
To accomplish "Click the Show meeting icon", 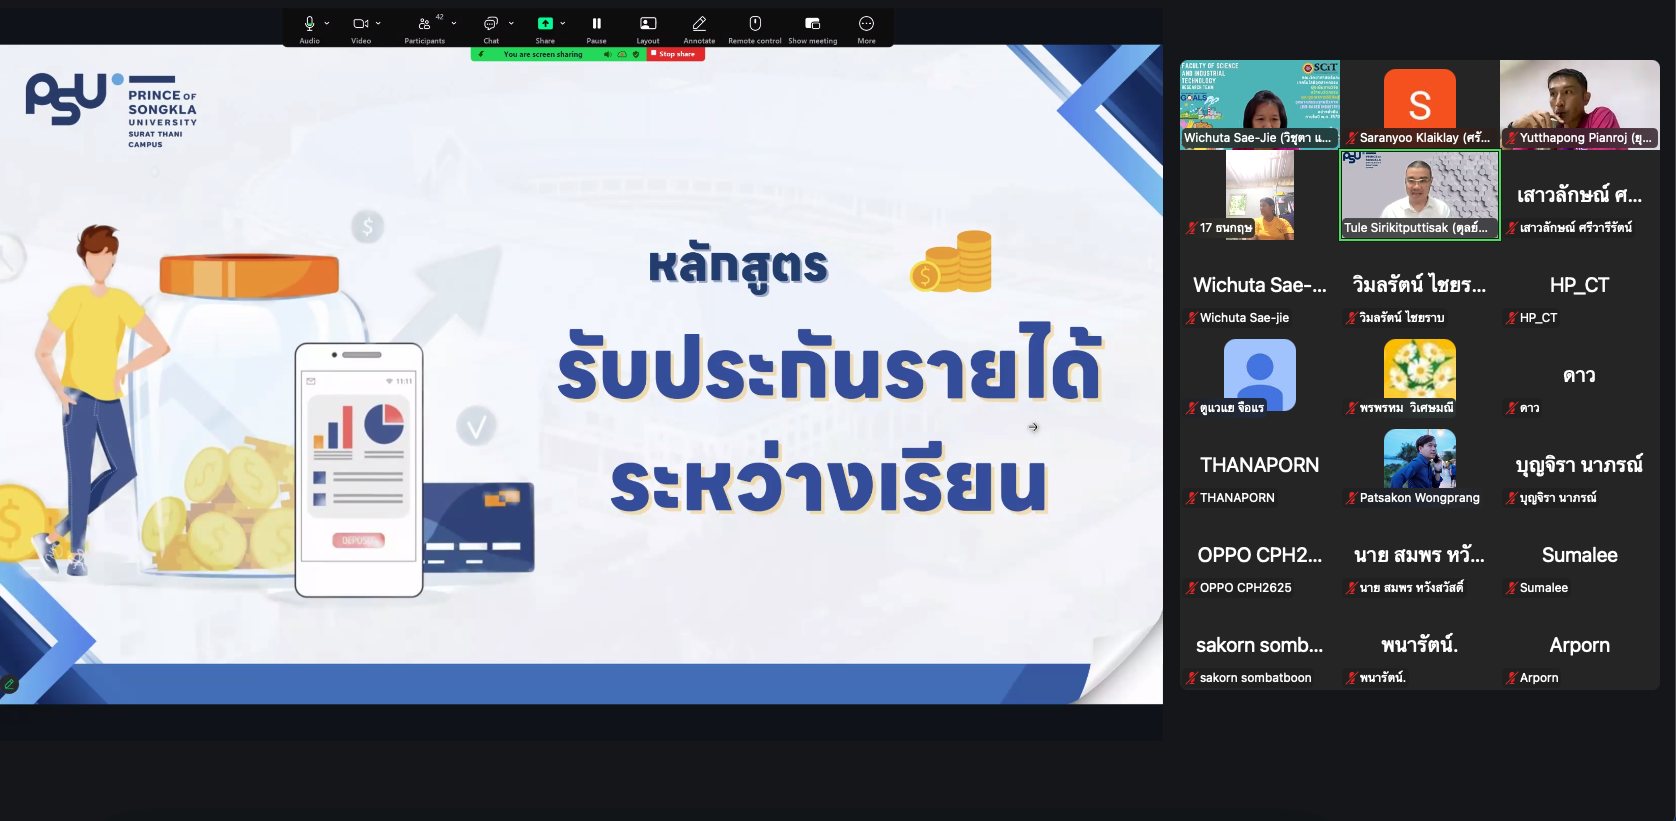I will (x=812, y=23).
